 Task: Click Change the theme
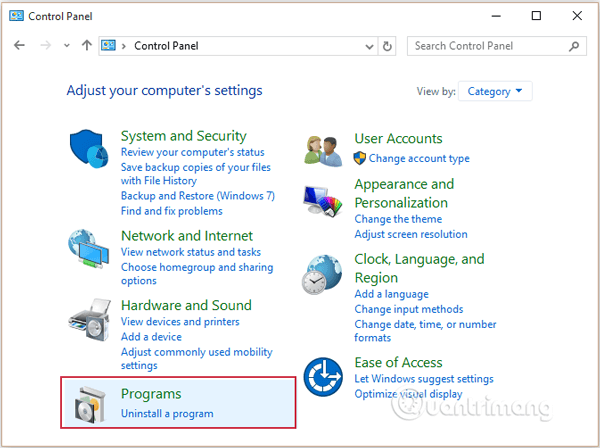(x=398, y=219)
